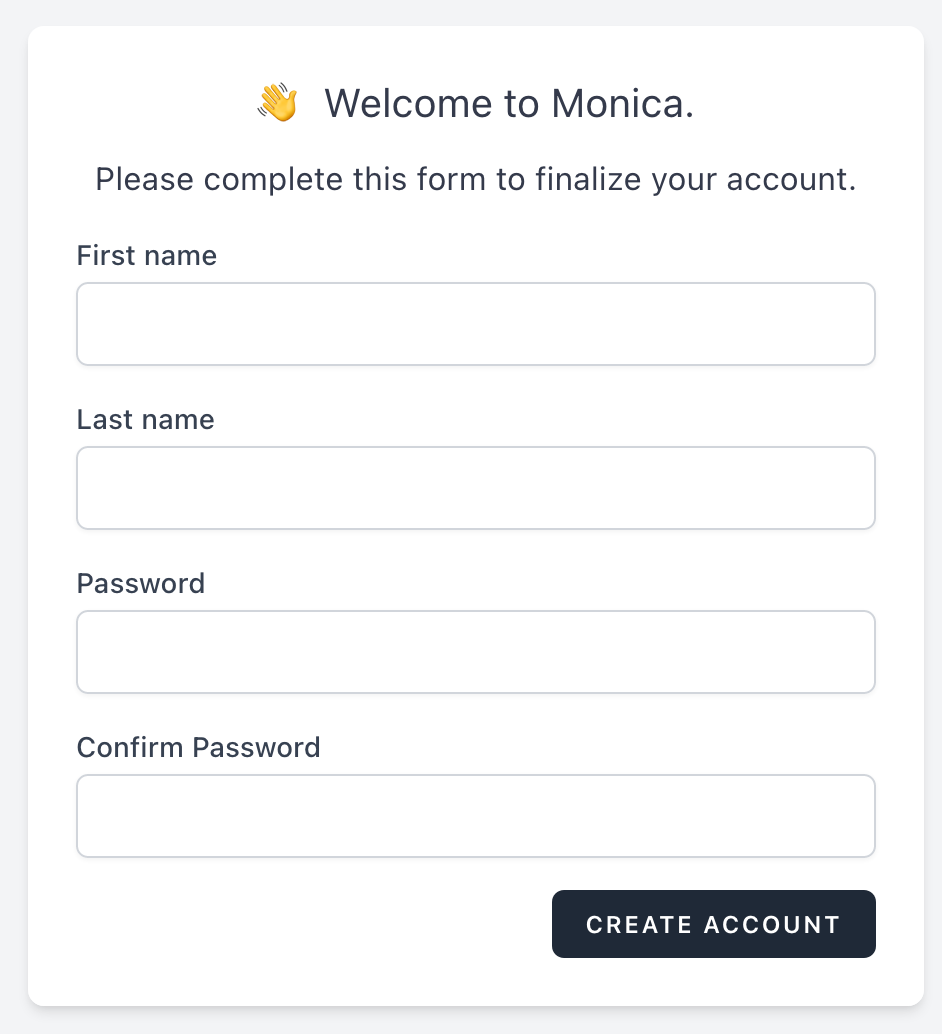The width and height of the screenshot is (942, 1034).
Task: Select the Password entry field
Action: (476, 652)
